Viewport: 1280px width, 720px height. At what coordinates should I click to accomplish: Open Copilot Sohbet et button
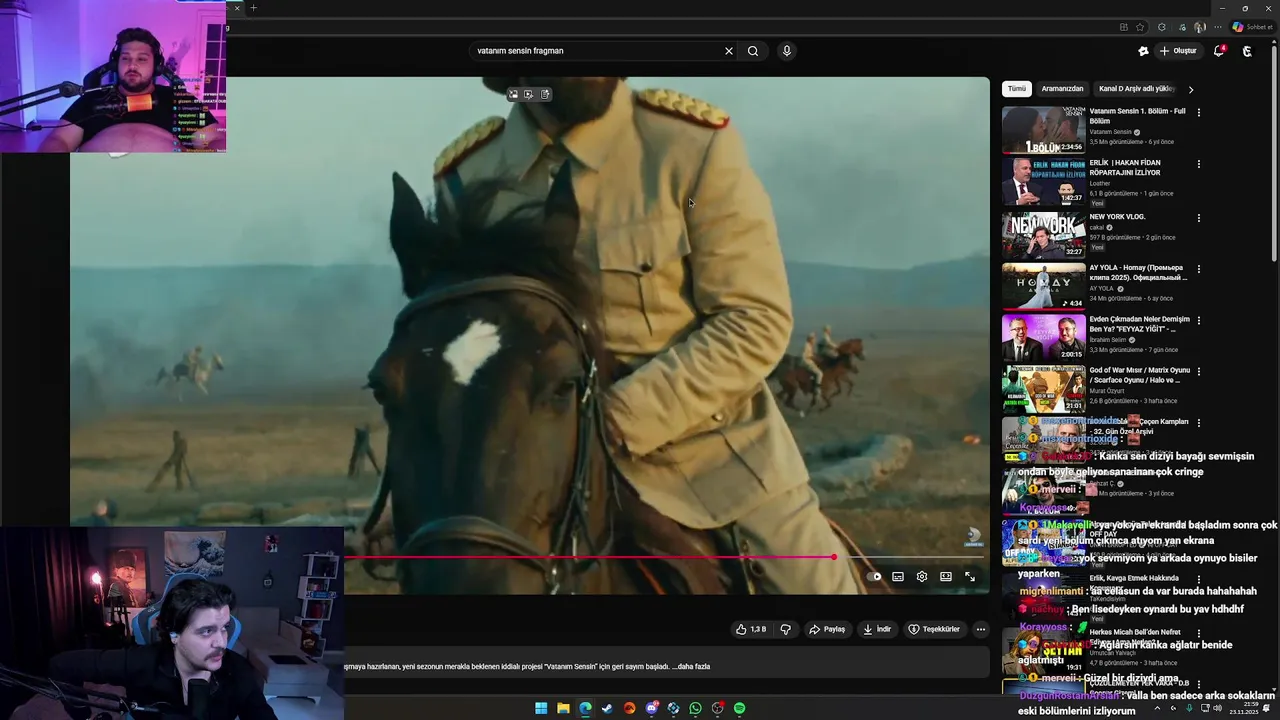pyautogui.click(x=1253, y=27)
